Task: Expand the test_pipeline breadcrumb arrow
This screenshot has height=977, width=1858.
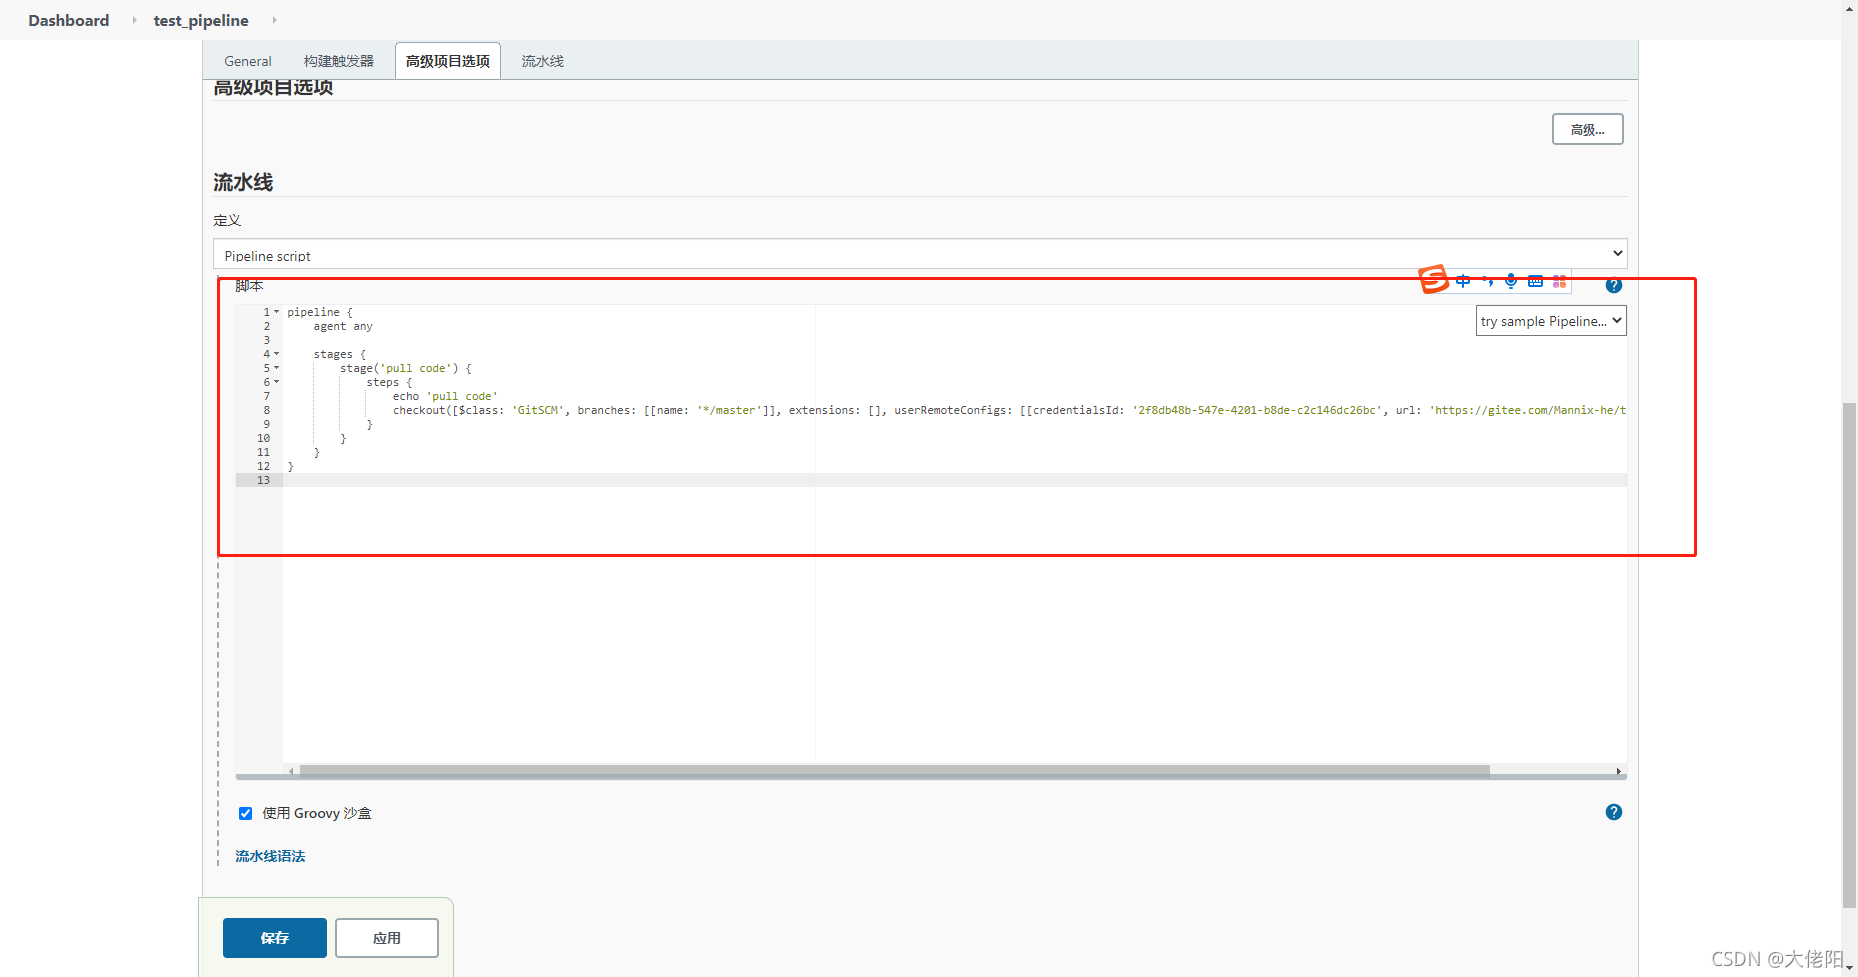Action: click(274, 20)
